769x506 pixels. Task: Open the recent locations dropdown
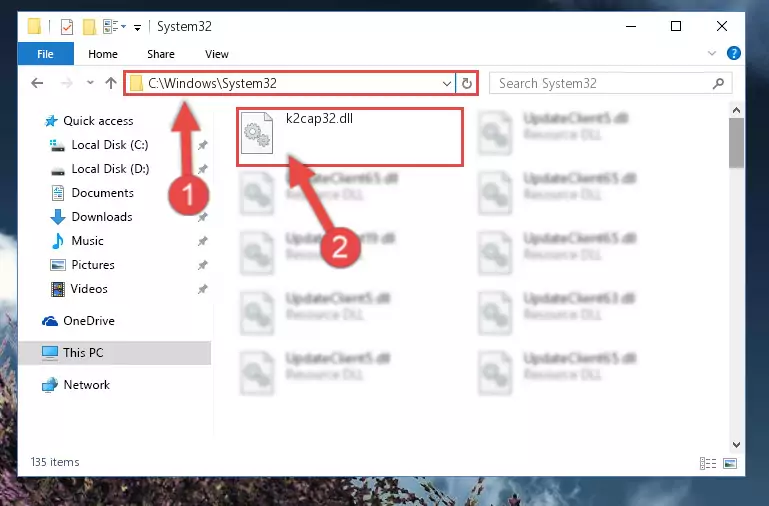pyautogui.click(x=90, y=83)
